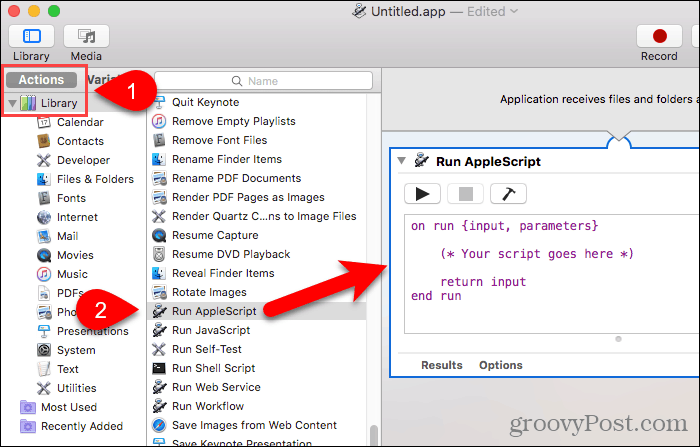Viewport: 700px width, 447px height.
Task: Select the Fonts category icon
Action: pyautogui.click(x=44, y=198)
